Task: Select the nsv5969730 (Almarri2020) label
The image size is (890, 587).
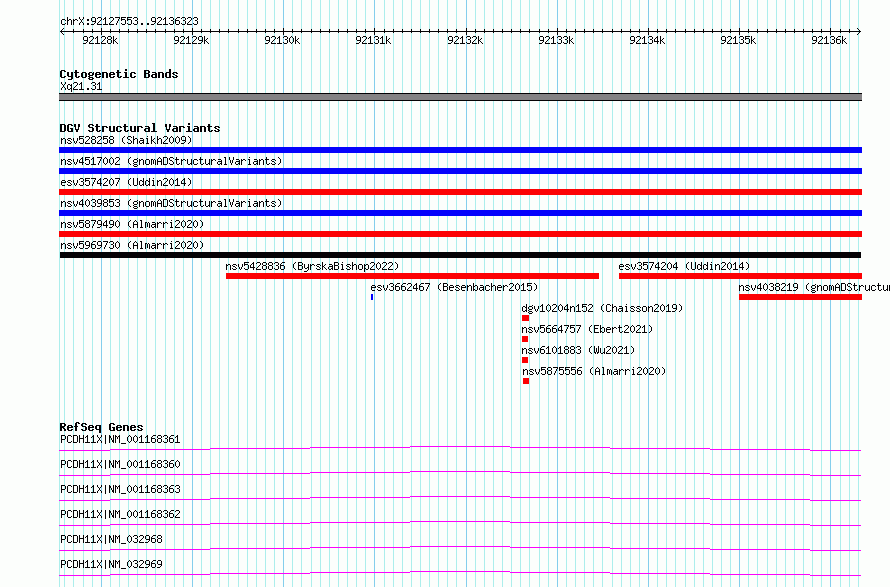Action: tap(132, 245)
